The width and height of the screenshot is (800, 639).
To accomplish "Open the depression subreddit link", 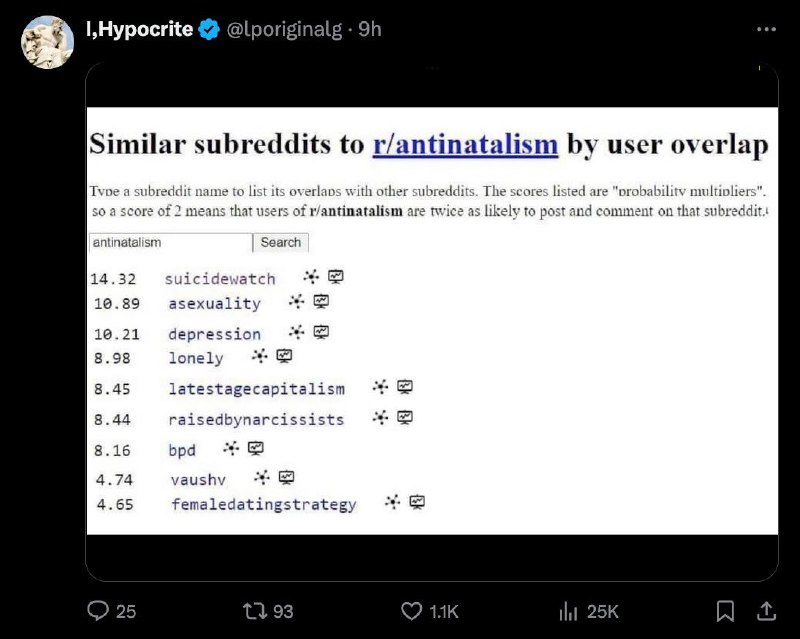I will tap(214, 334).
